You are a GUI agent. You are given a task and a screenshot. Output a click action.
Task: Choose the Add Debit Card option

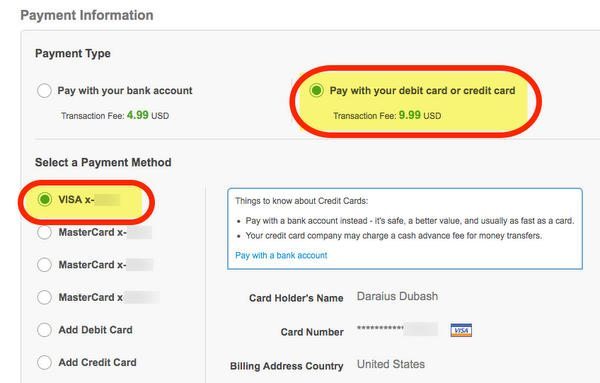tap(44, 330)
